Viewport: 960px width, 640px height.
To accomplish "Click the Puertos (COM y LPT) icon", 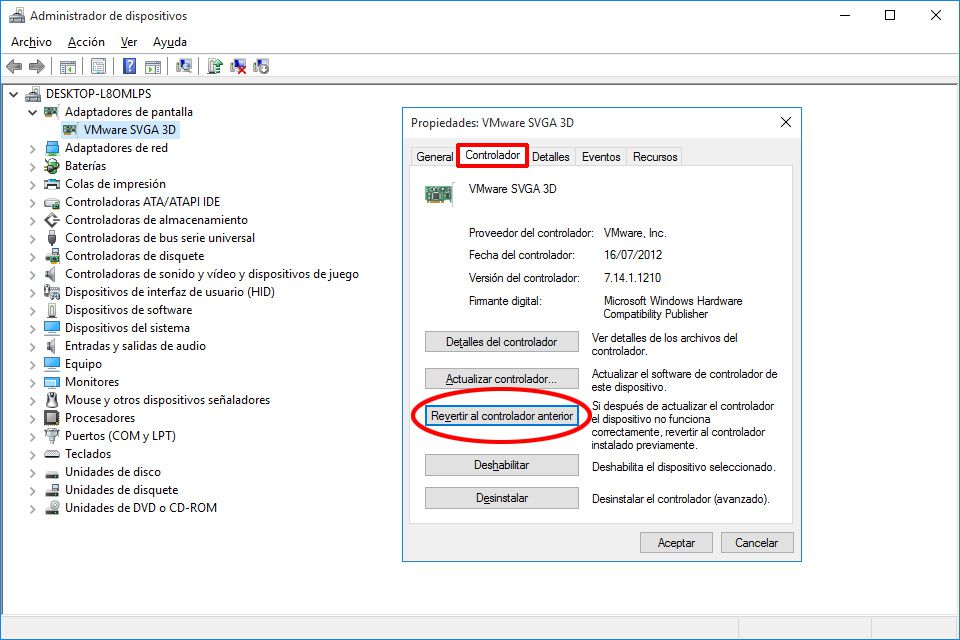I will 51,436.
